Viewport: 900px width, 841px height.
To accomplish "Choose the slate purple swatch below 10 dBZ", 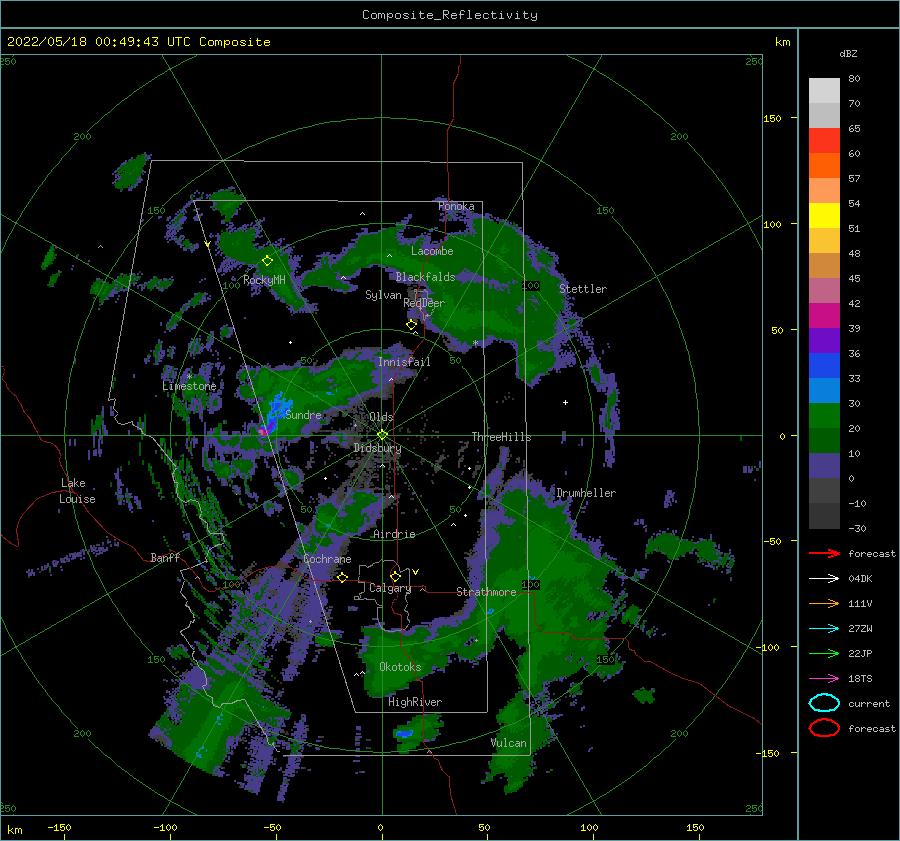I will click(x=824, y=466).
